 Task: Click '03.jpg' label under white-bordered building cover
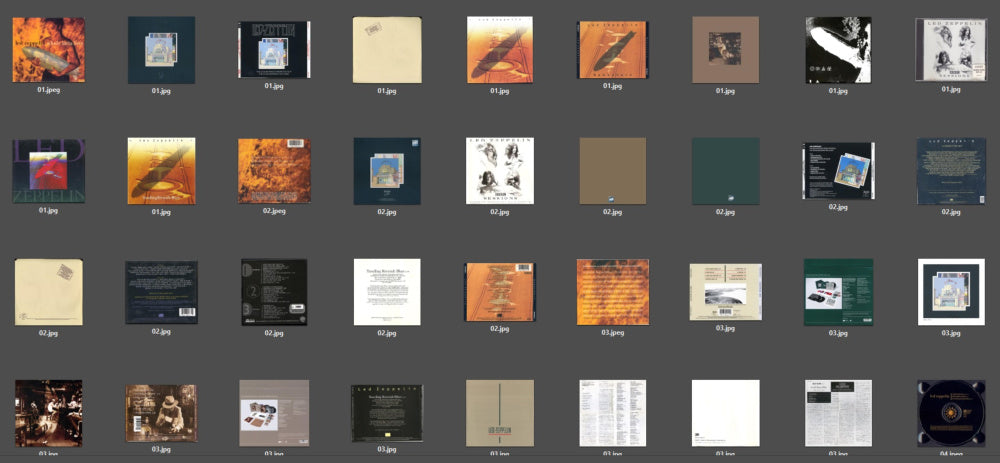click(951, 333)
